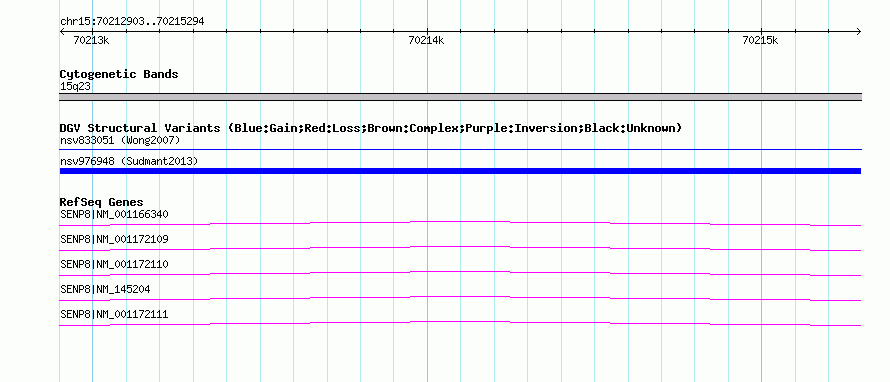Open variant nsv833051 (Wong2007) label
Screen dimensions: 890x382
click(x=120, y=140)
